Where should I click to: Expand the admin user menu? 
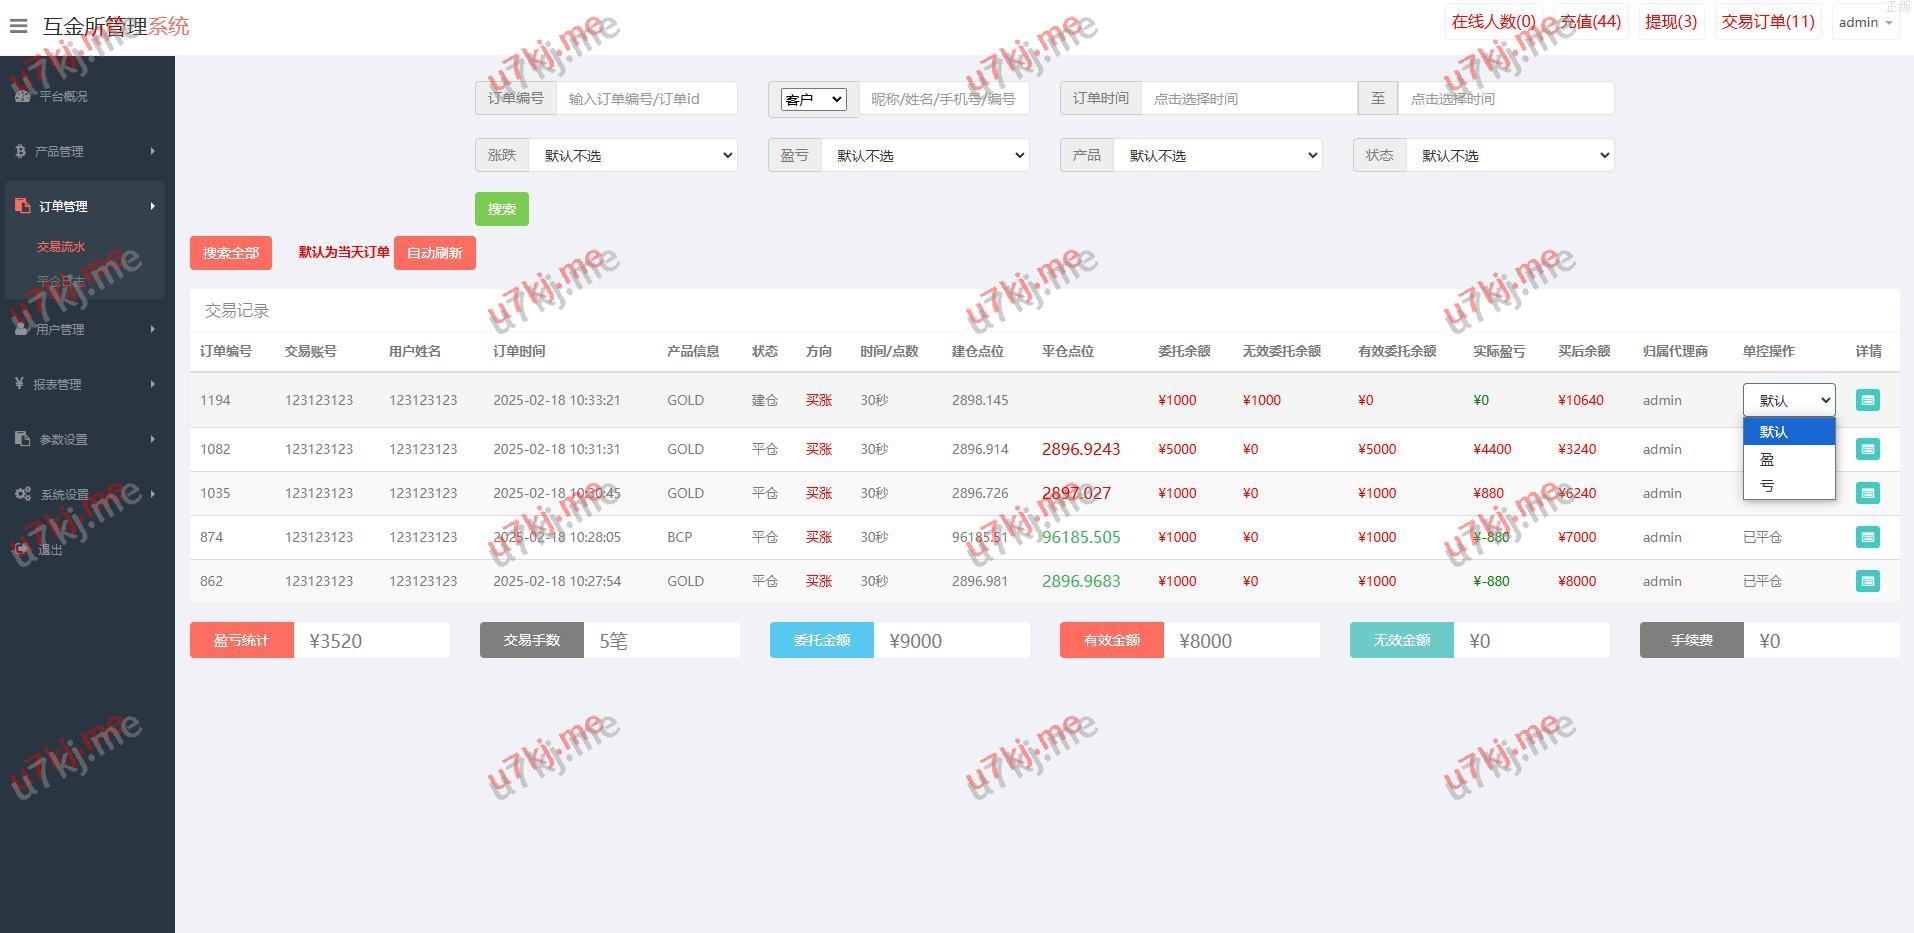(x=1864, y=23)
